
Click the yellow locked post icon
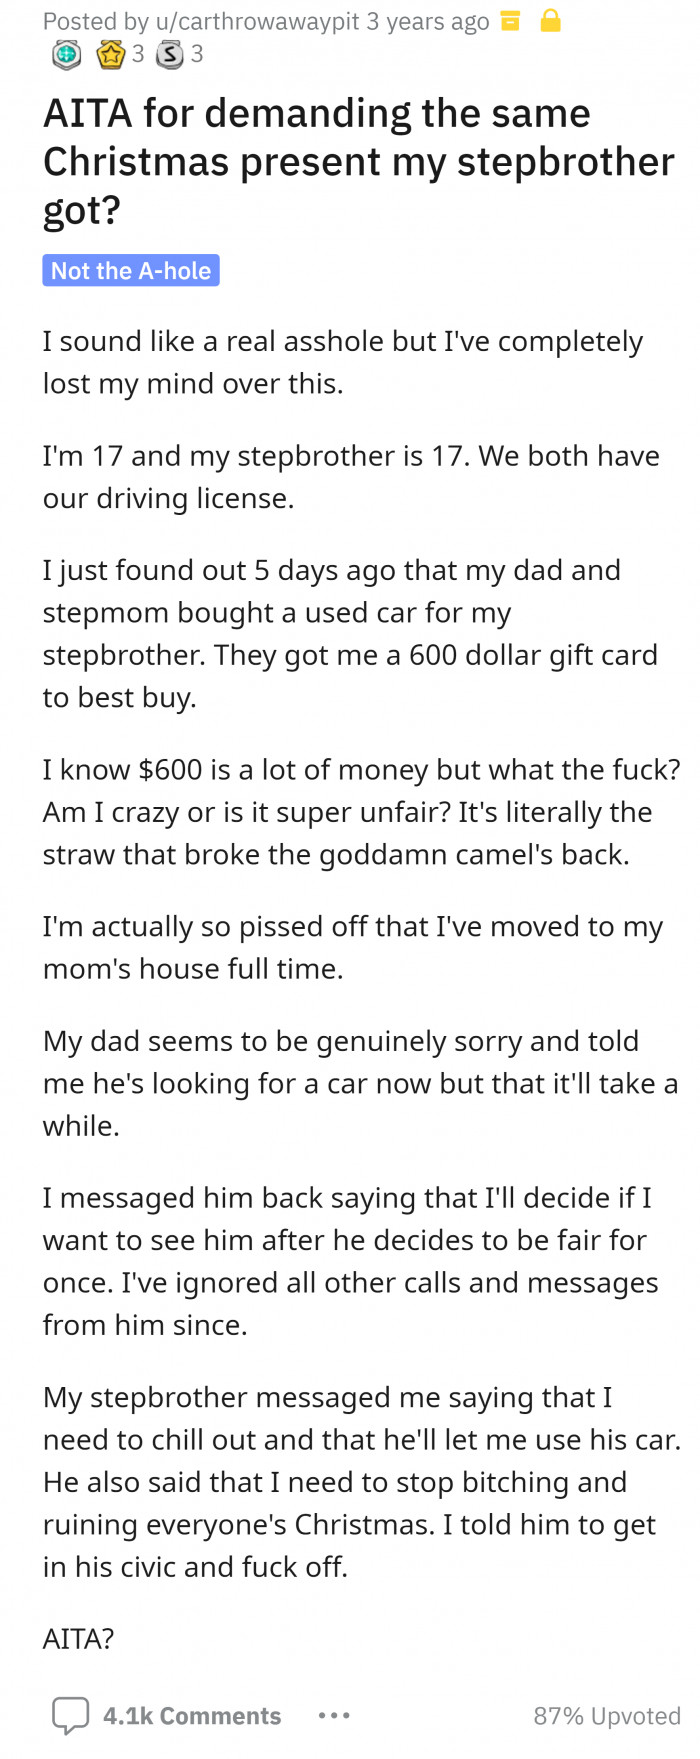[x=550, y=20]
